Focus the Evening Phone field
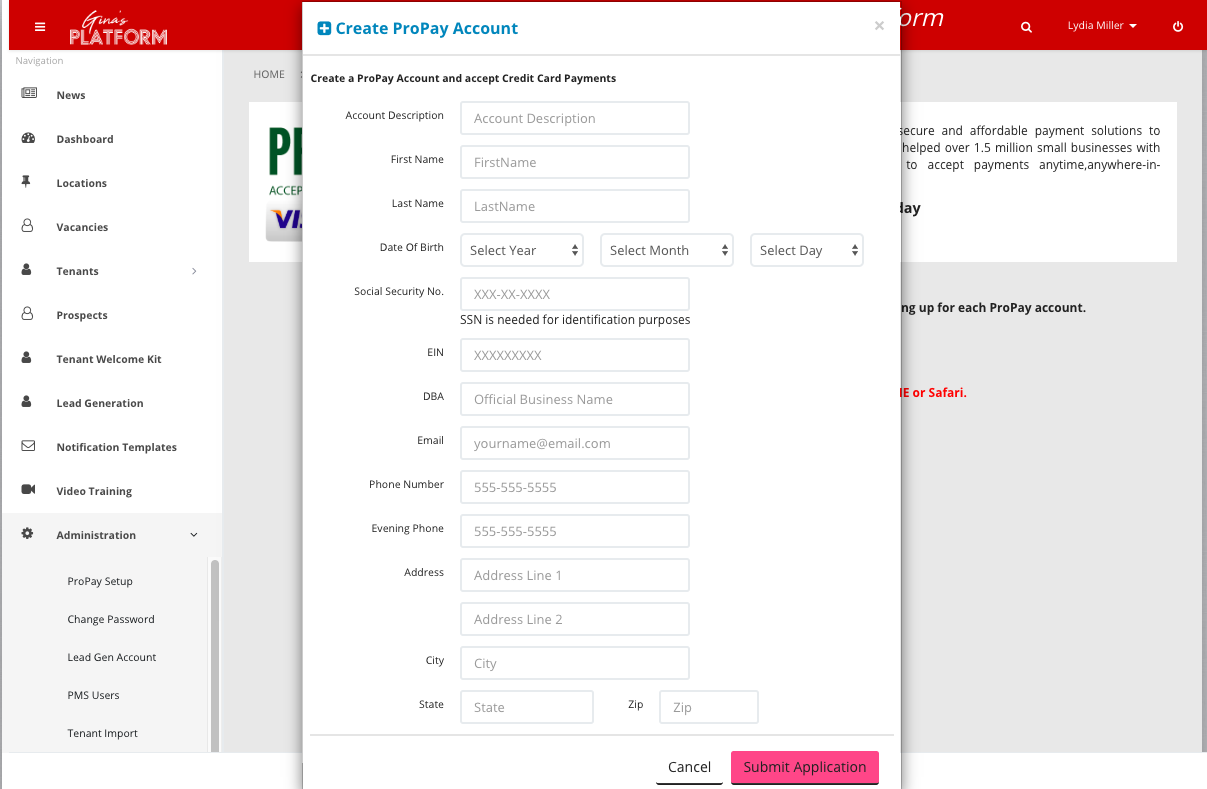This screenshot has width=1207, height=789. (x=575, y=531)
